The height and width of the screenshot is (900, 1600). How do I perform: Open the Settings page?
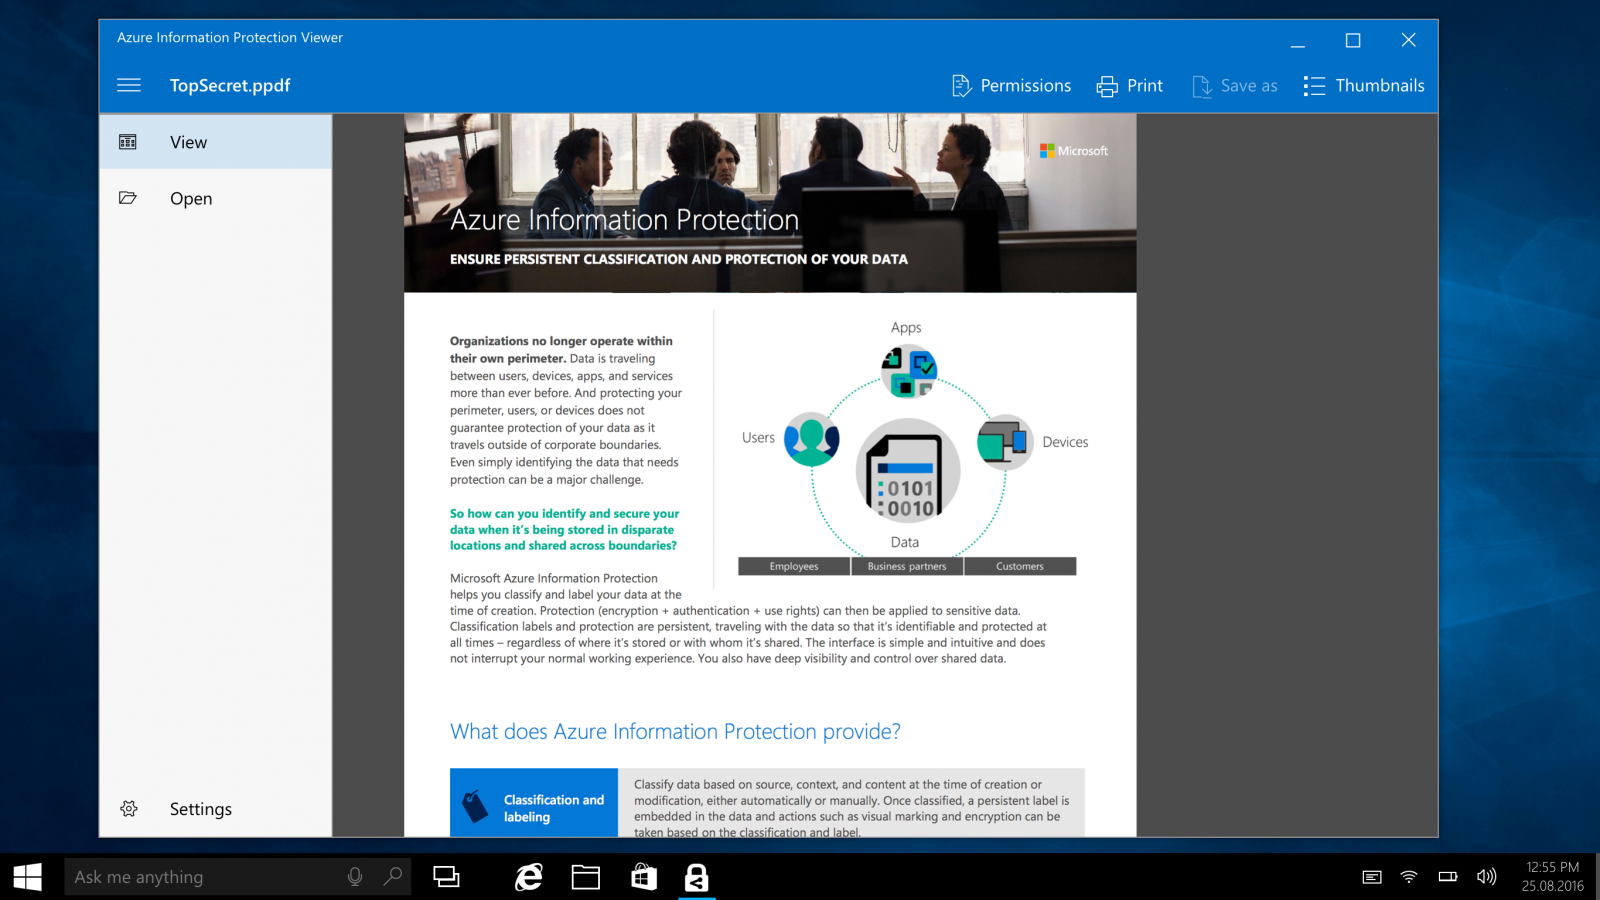pyautogui.click(x=216, y=809)
